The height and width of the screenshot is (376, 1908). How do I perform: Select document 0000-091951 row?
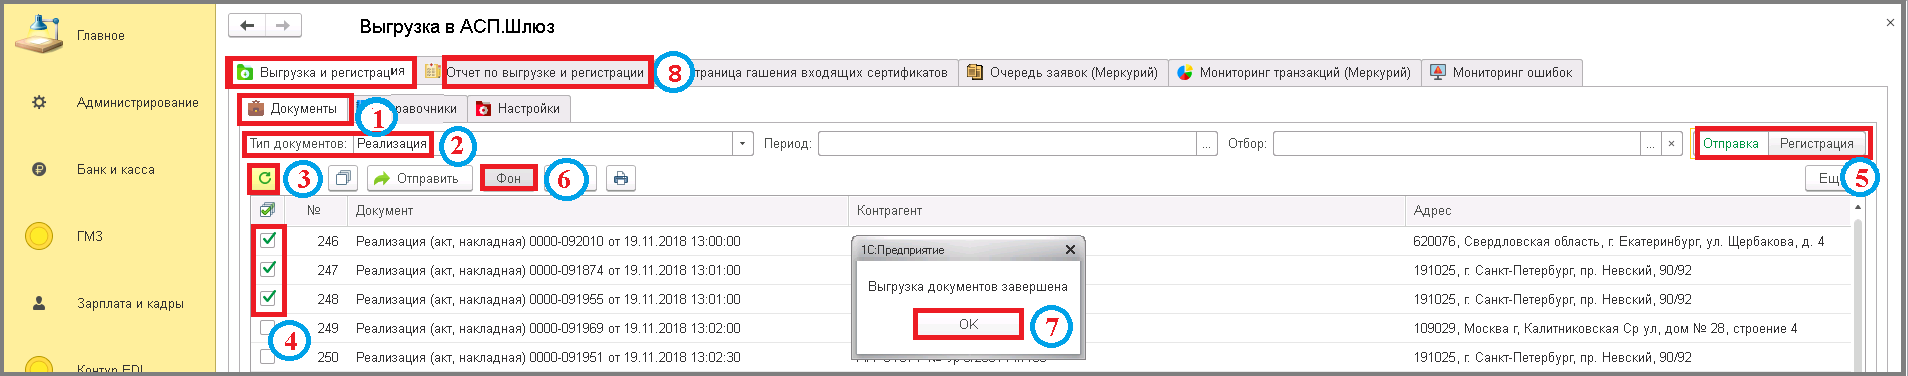[548, 357]
